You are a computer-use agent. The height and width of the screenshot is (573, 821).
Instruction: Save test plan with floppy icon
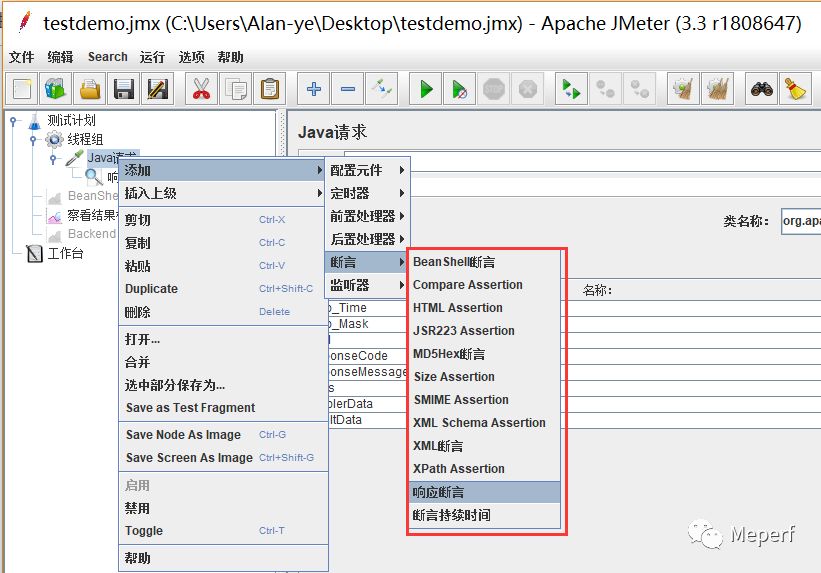(124, 89)
